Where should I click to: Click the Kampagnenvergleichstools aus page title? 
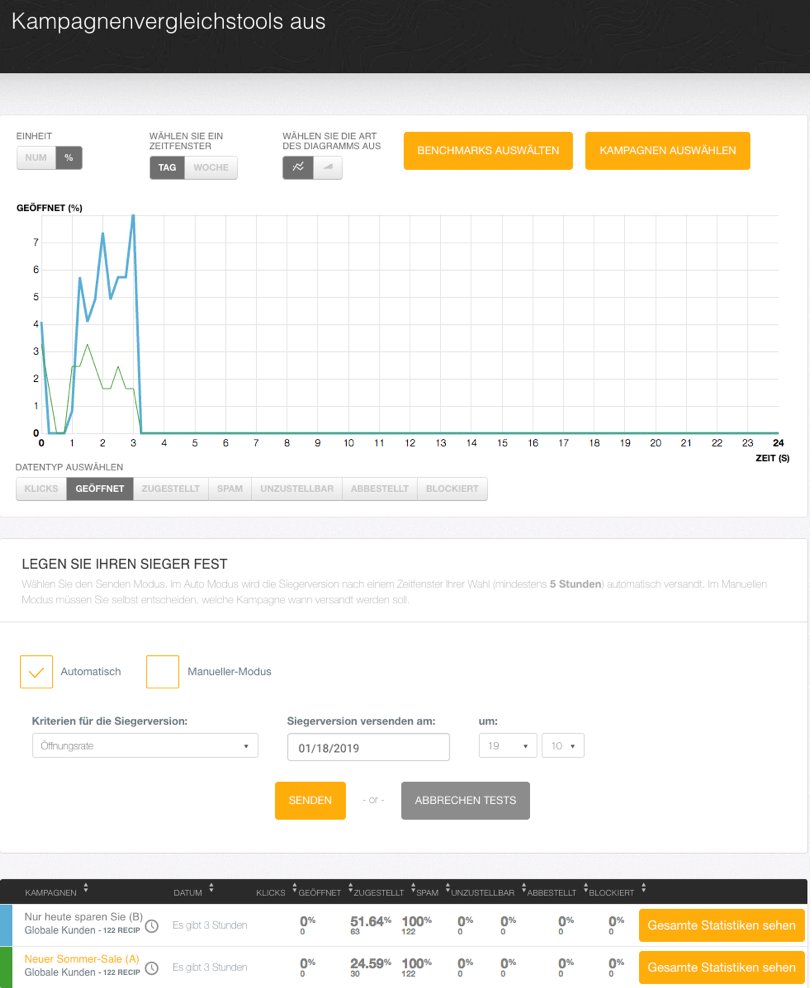(x=168, y=21)
